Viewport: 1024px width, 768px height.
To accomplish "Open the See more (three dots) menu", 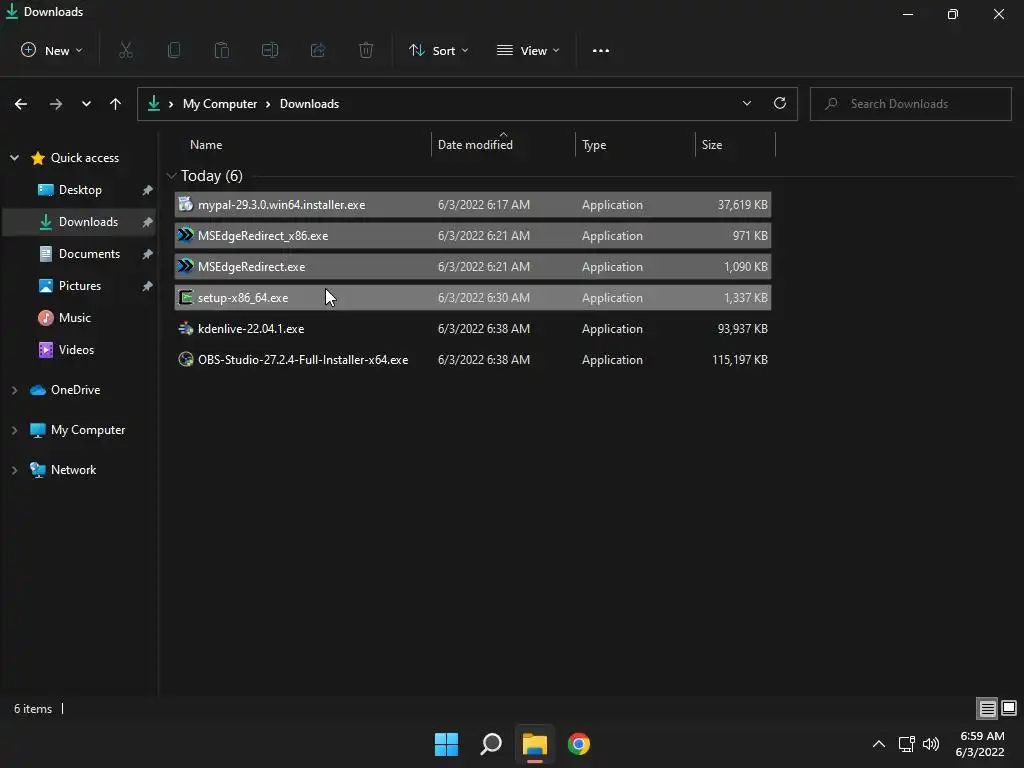I will pyautogui.click(x=601, y=50).
